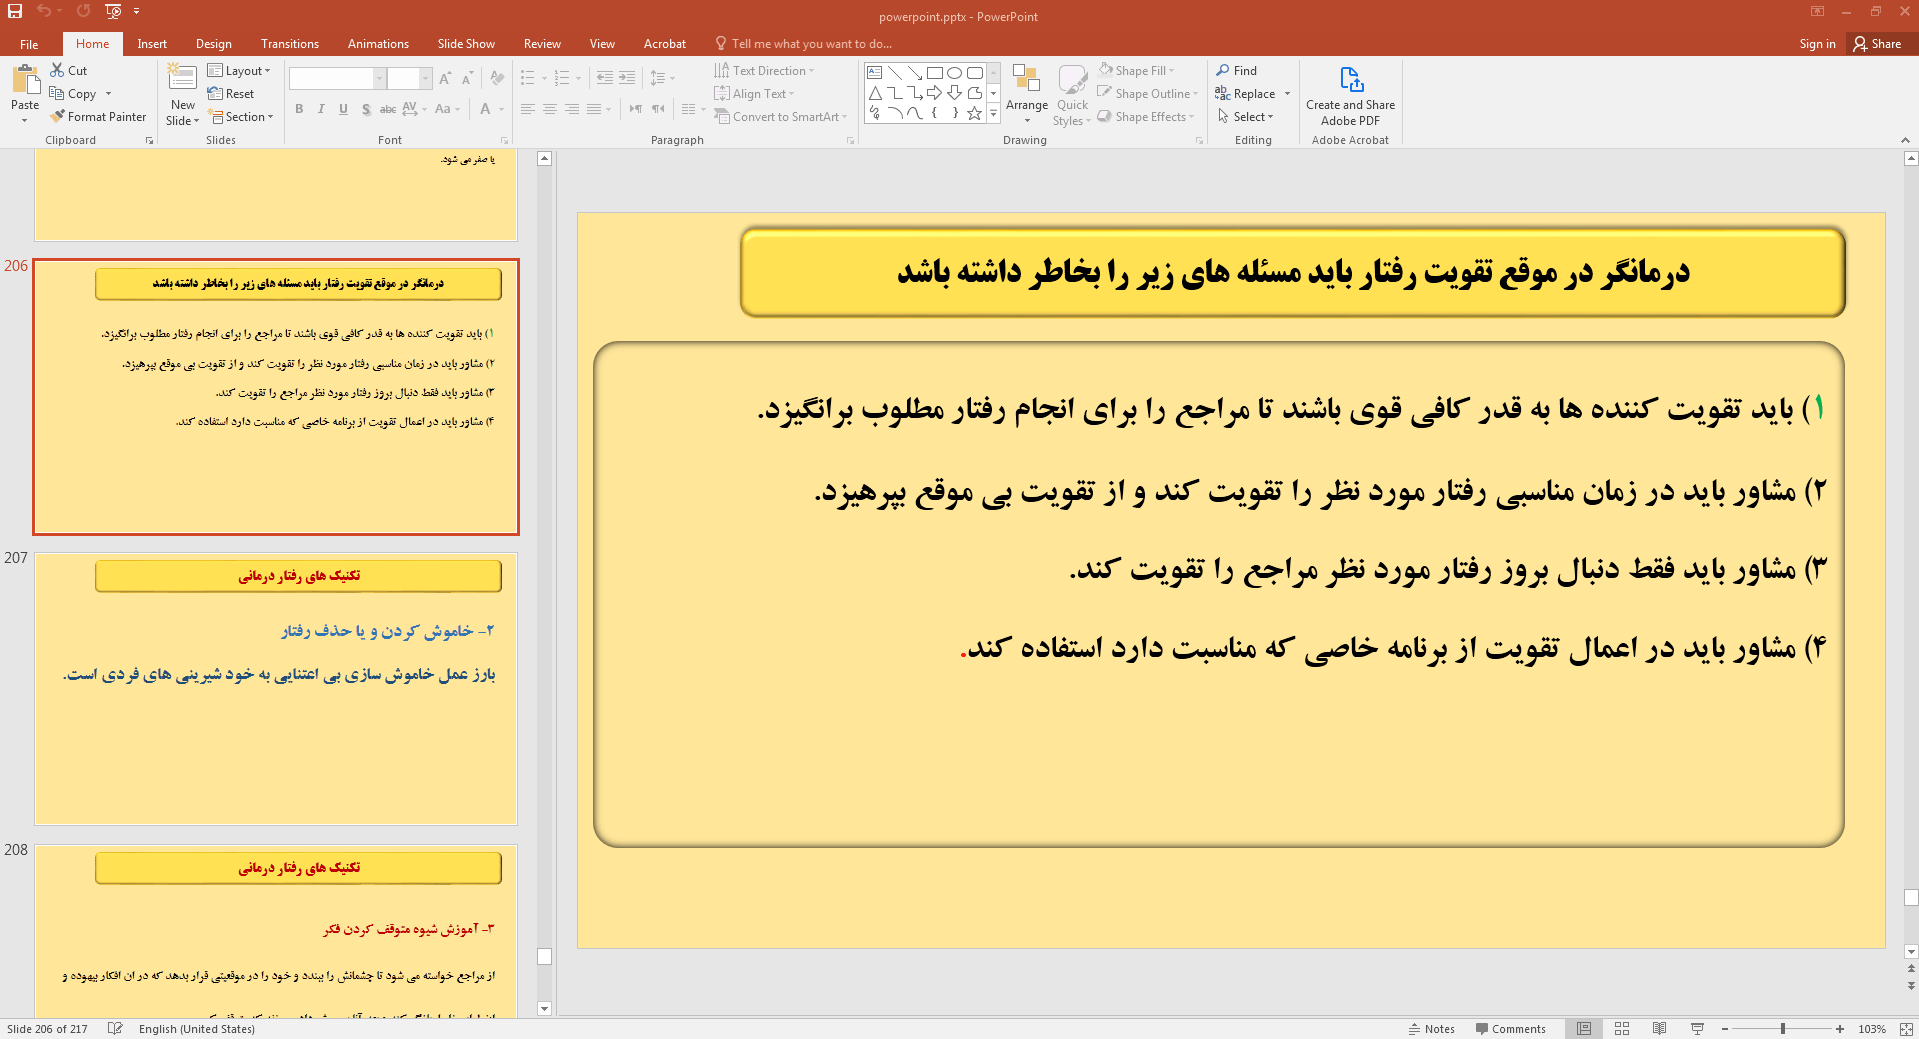Viewport: 1919px width, 1039px height.
Task: Reset the slide layout
Action: coord(231,93)
